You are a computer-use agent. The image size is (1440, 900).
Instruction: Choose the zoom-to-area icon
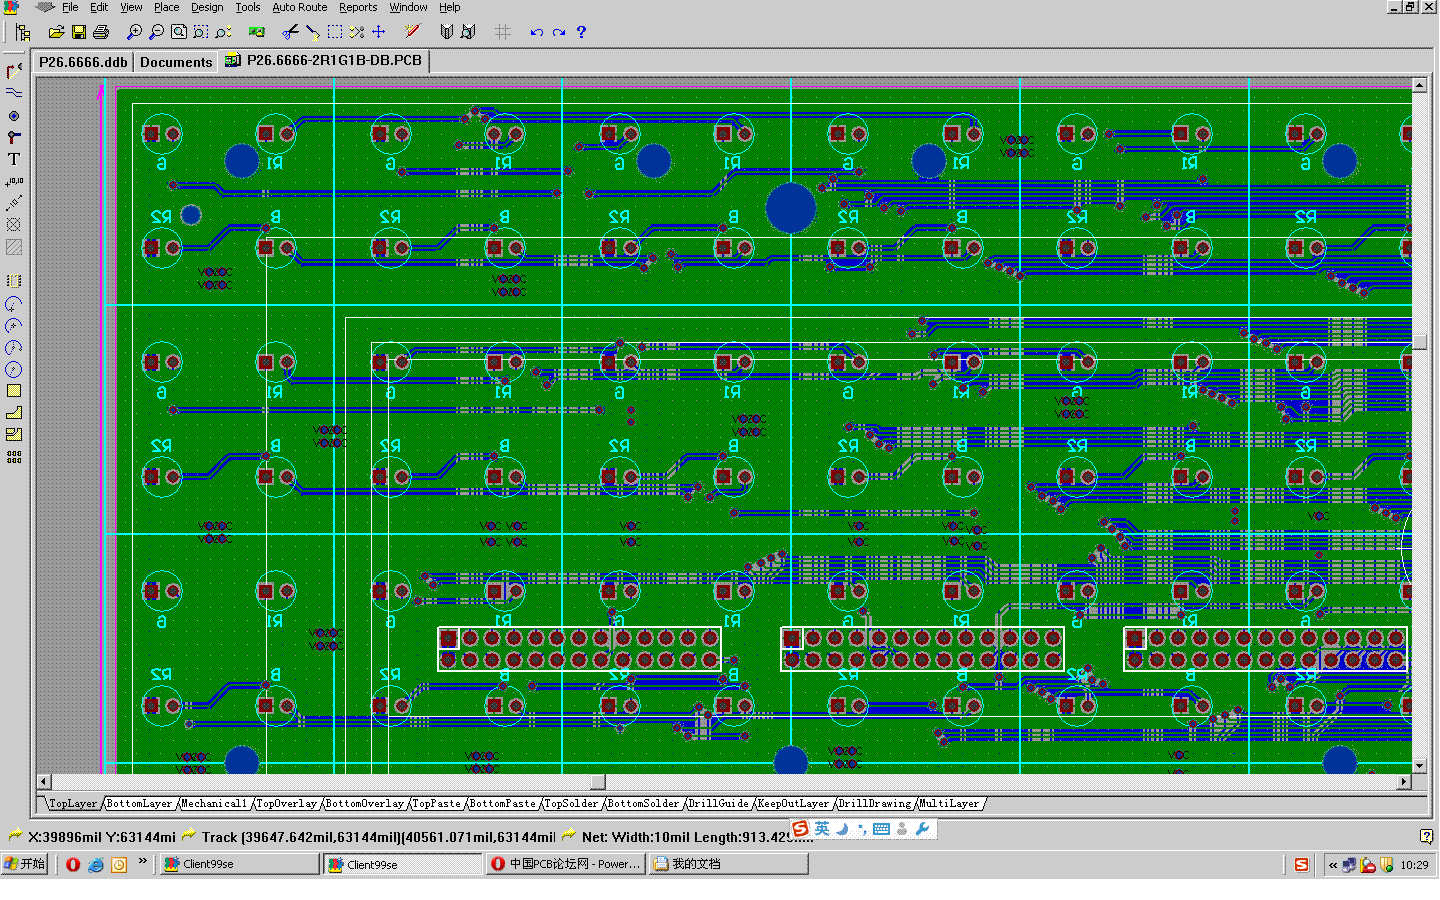pyautogui.click(x=200, y=32)
